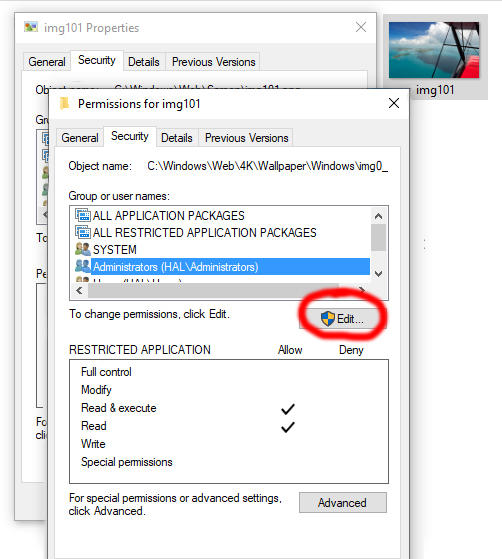Viewport: 502px width, 559px height.
Task: Open Previous Versions tab in Permissions dialog
Action: coord(246,138)
